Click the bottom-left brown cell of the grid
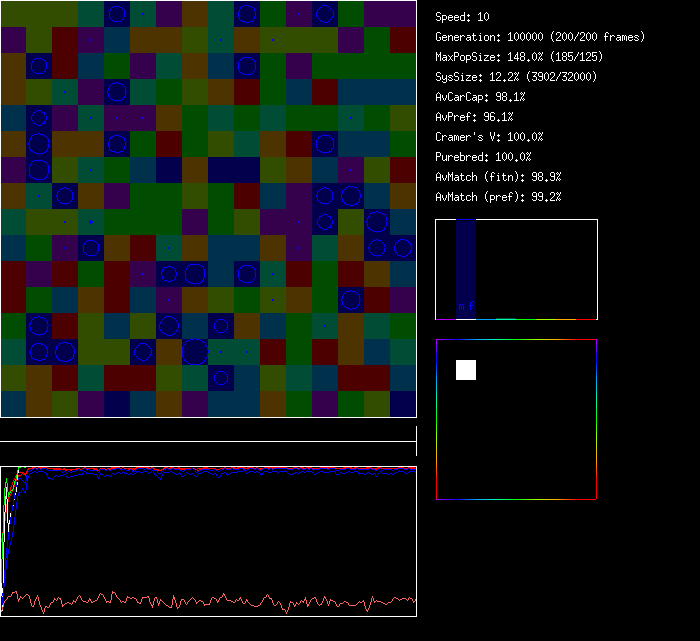The image size is (700, 641). pyautogui.click(x=13, y=403)
